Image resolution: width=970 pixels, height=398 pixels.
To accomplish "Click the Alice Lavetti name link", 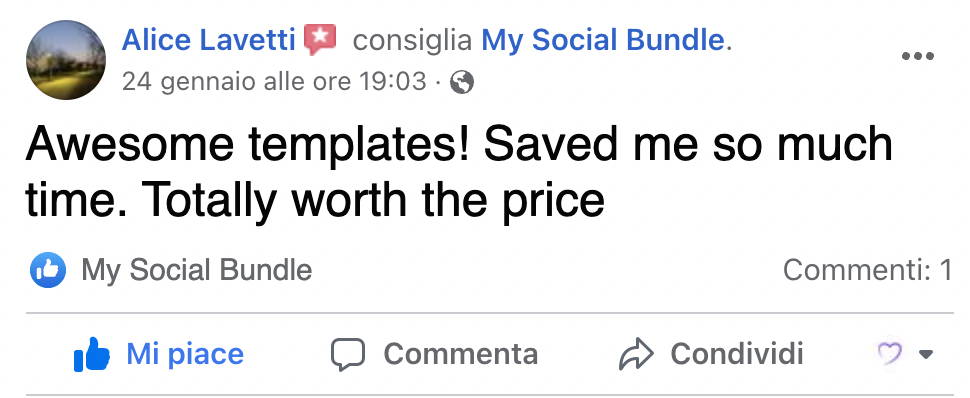I will pos(209,40).
